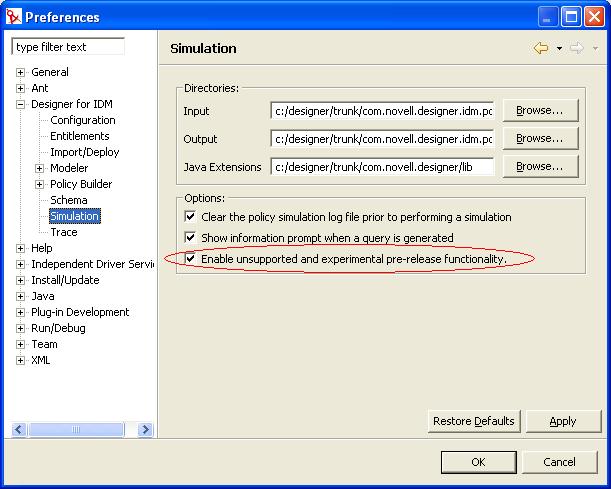Image resolution: width=611 pixels, height=489 pixels.
Task: Expand the Help tree node
Action: click(20, 248)
